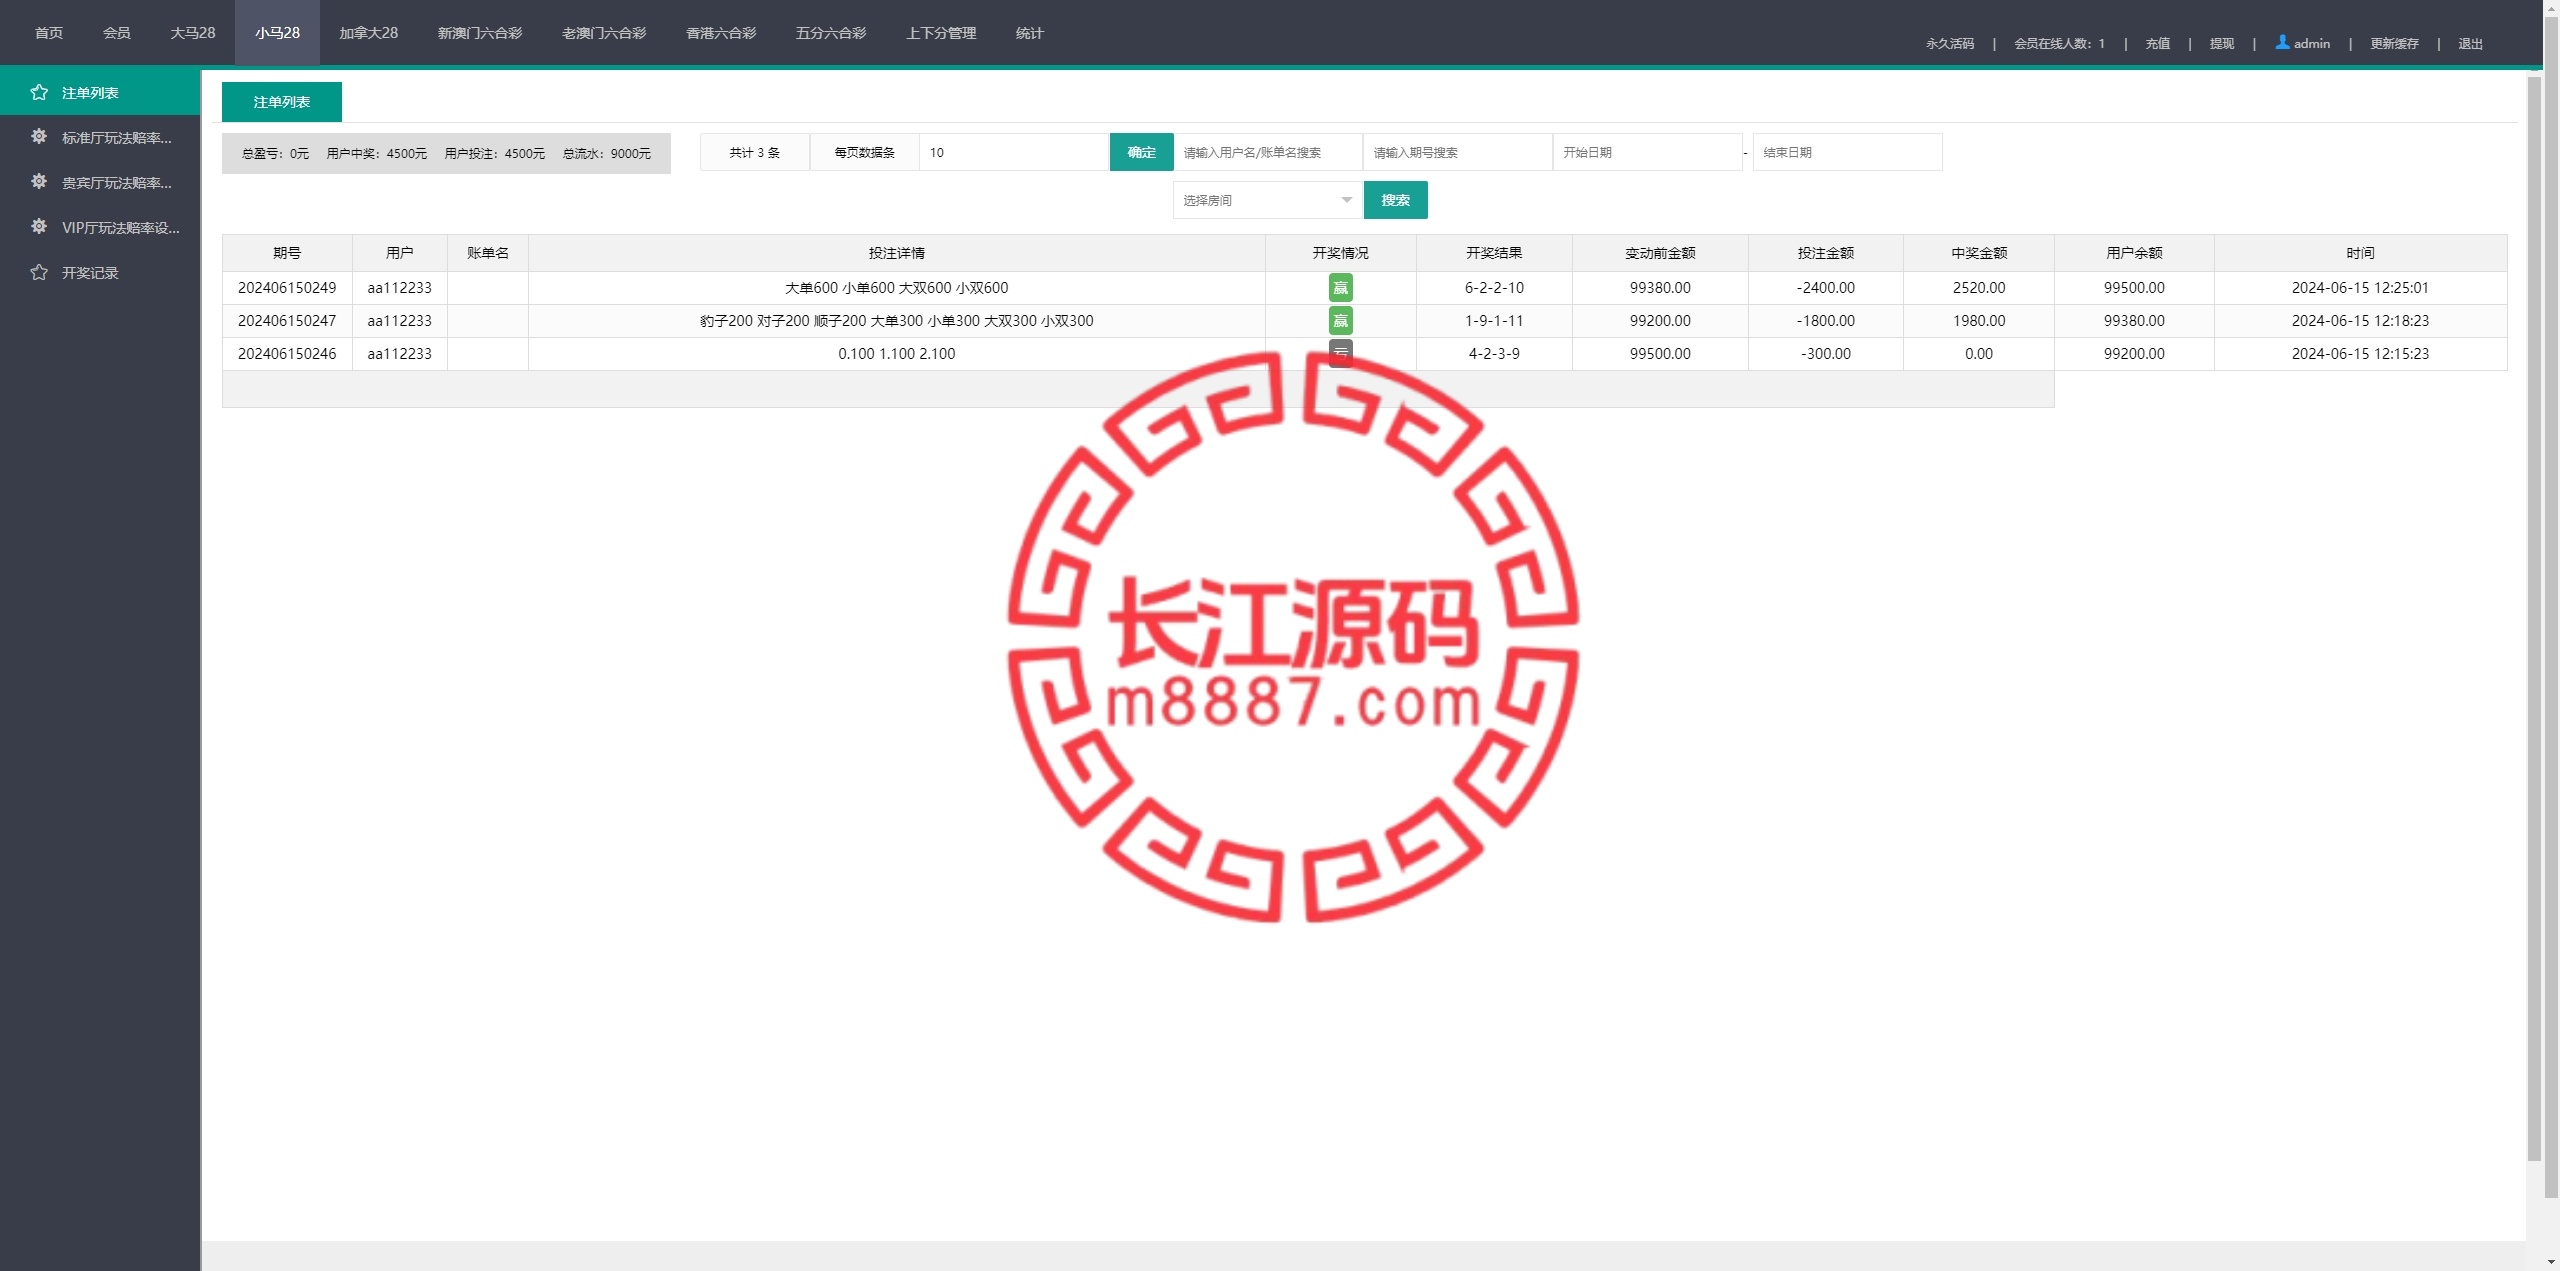Toggle green 高 status on row 202406150247

tap(1339, 320)
